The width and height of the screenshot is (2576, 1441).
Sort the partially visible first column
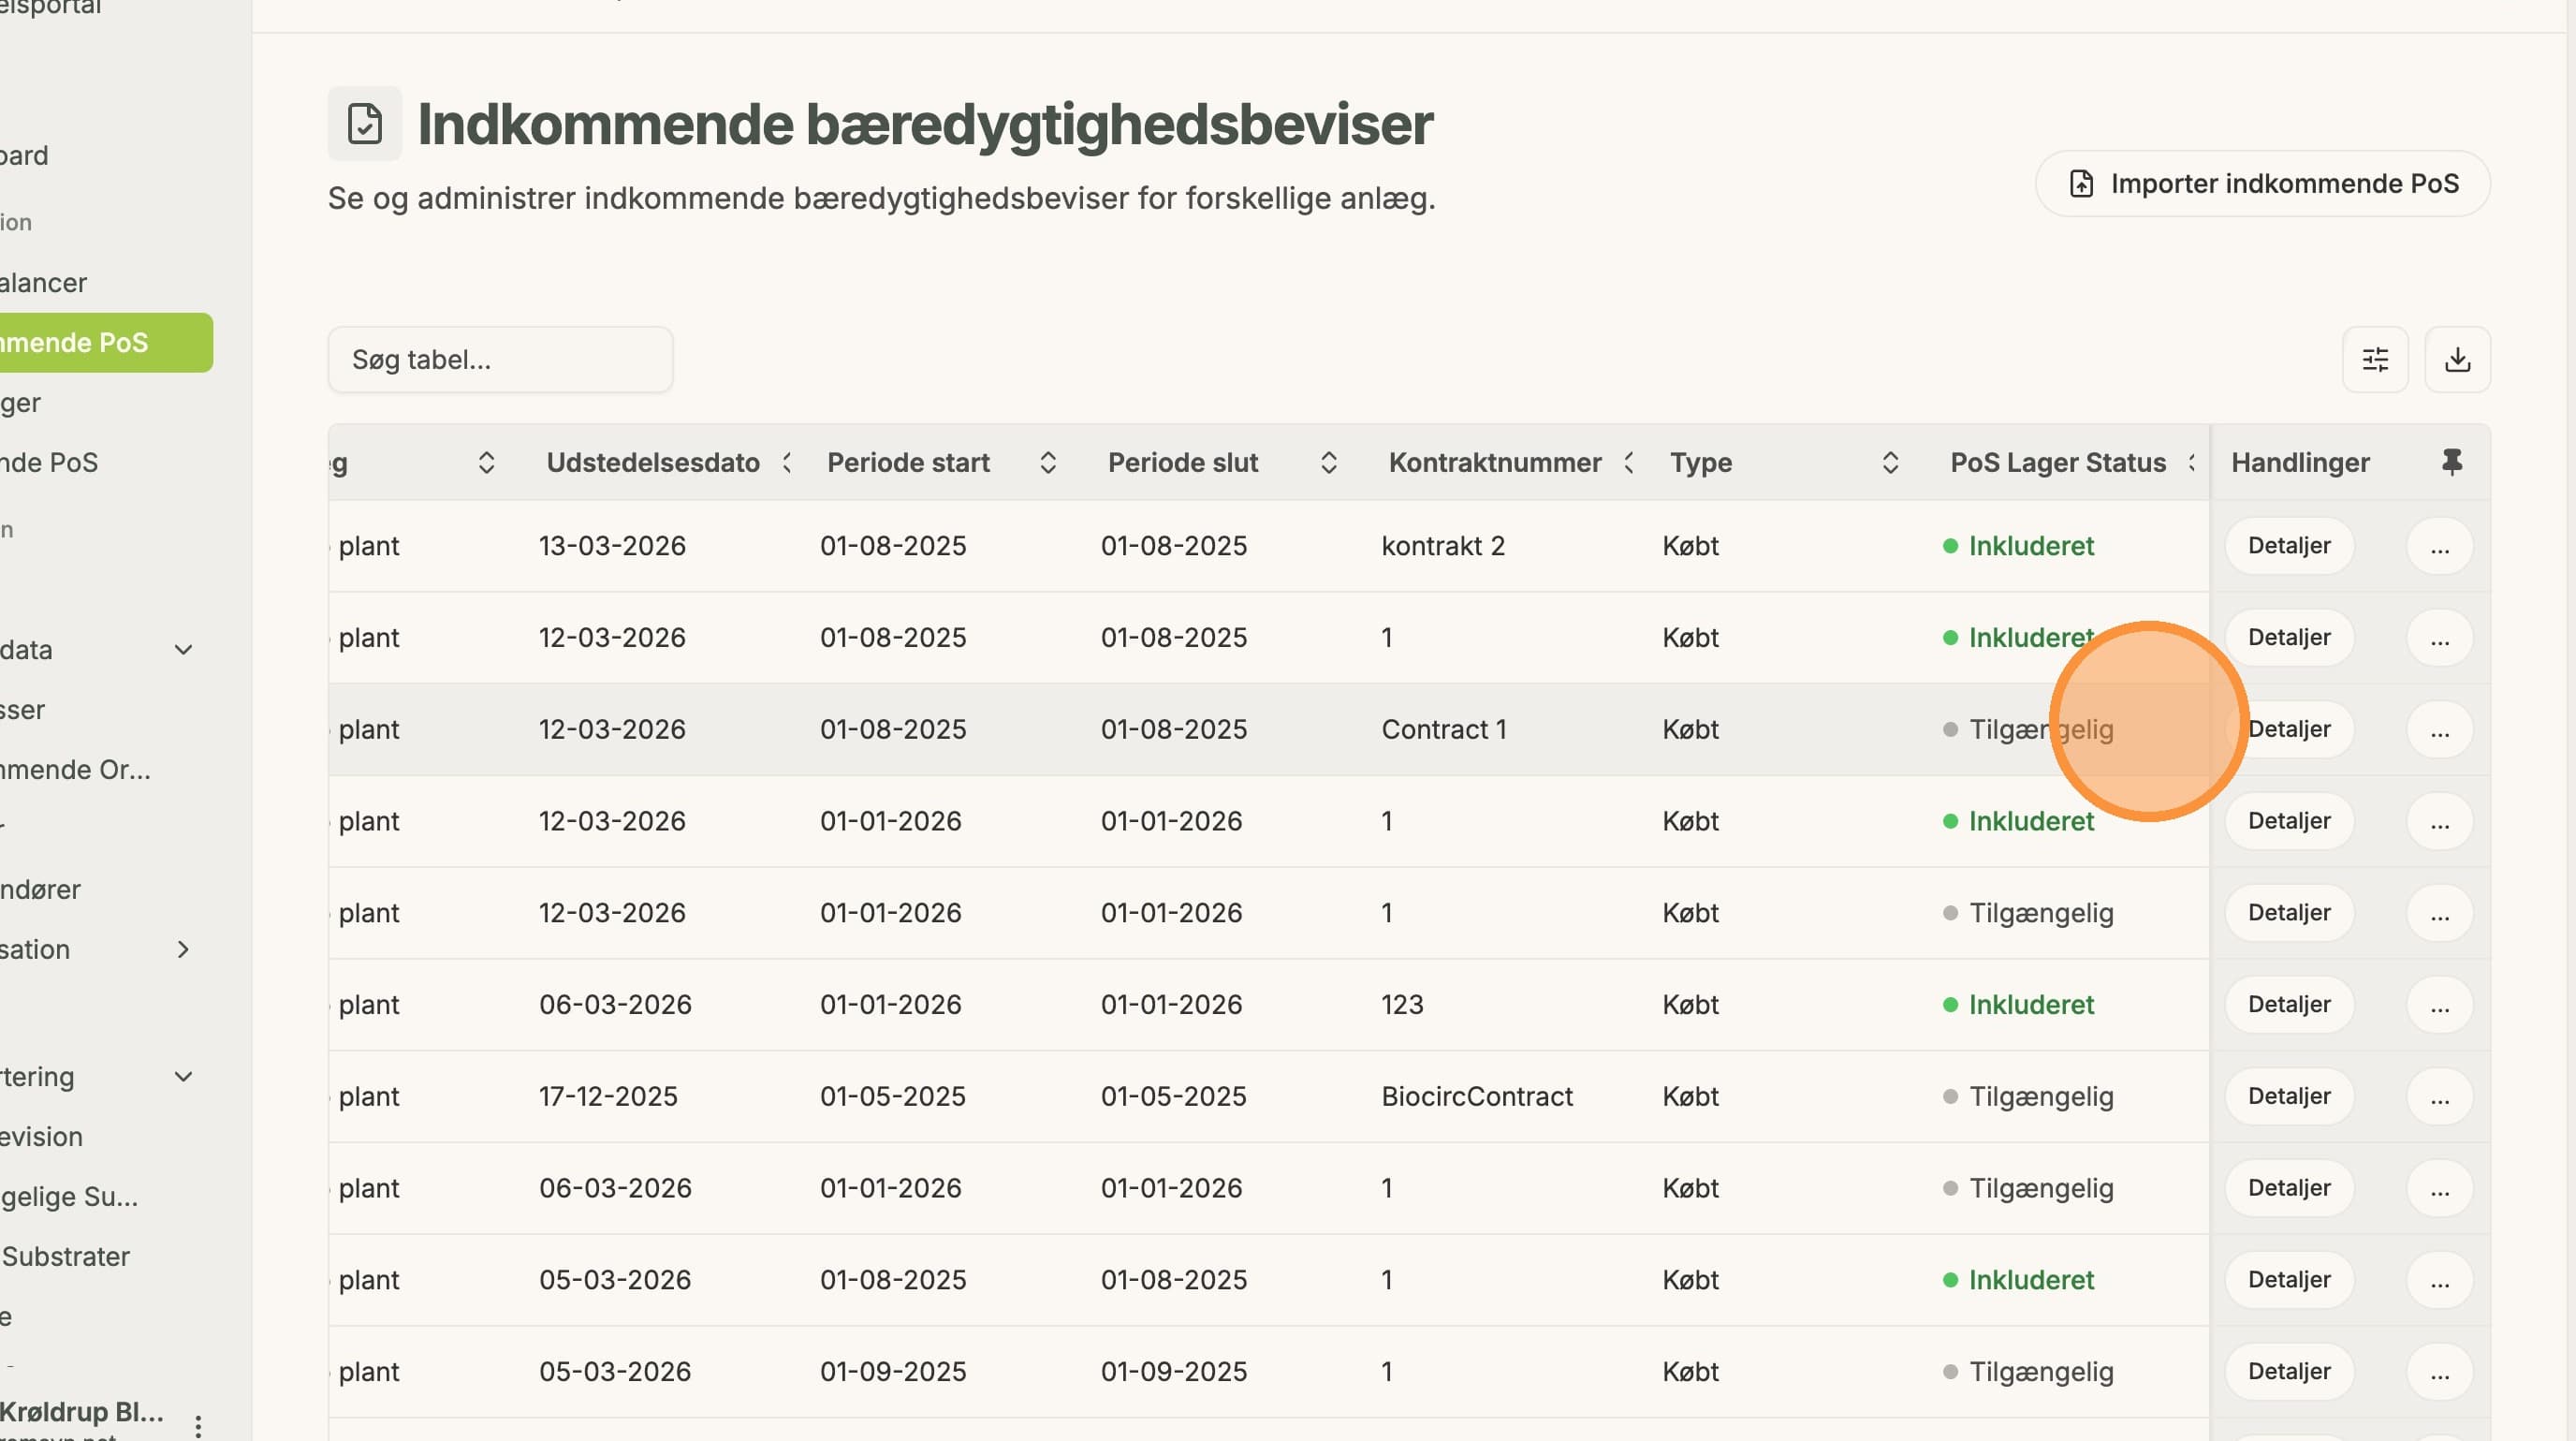[486, 463]
